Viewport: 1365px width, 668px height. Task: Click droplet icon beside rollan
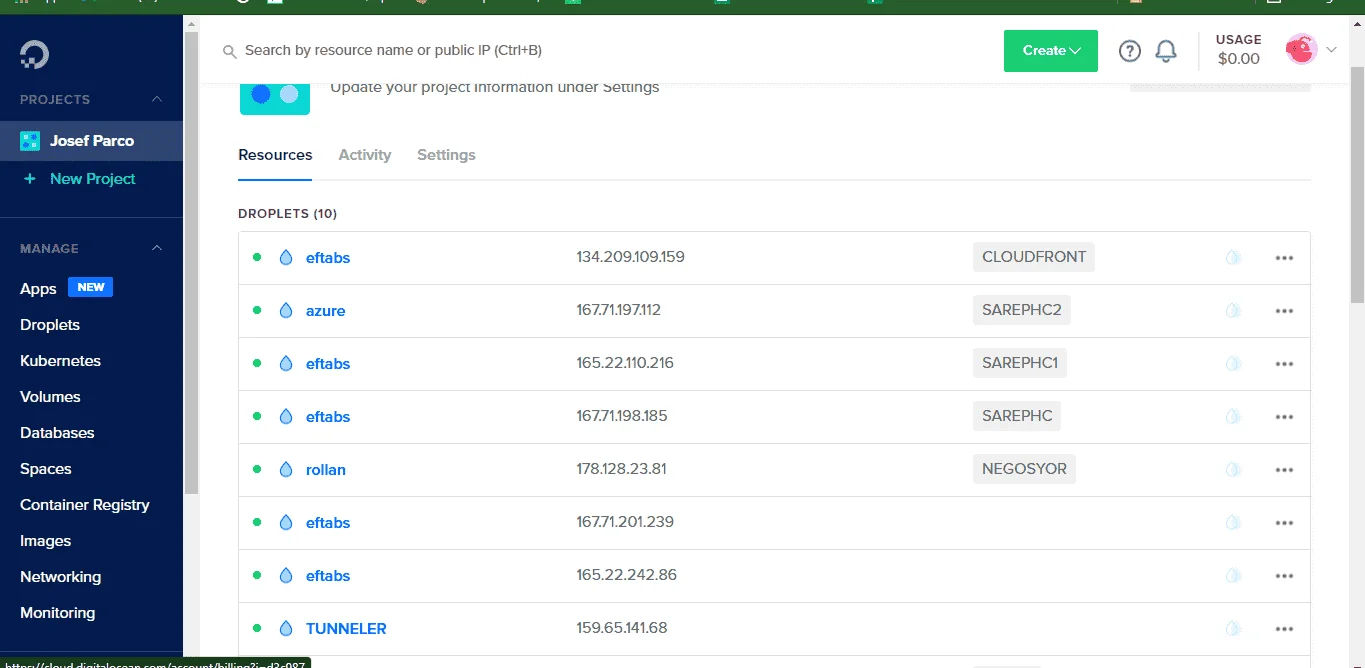click(x=286, y=470)
